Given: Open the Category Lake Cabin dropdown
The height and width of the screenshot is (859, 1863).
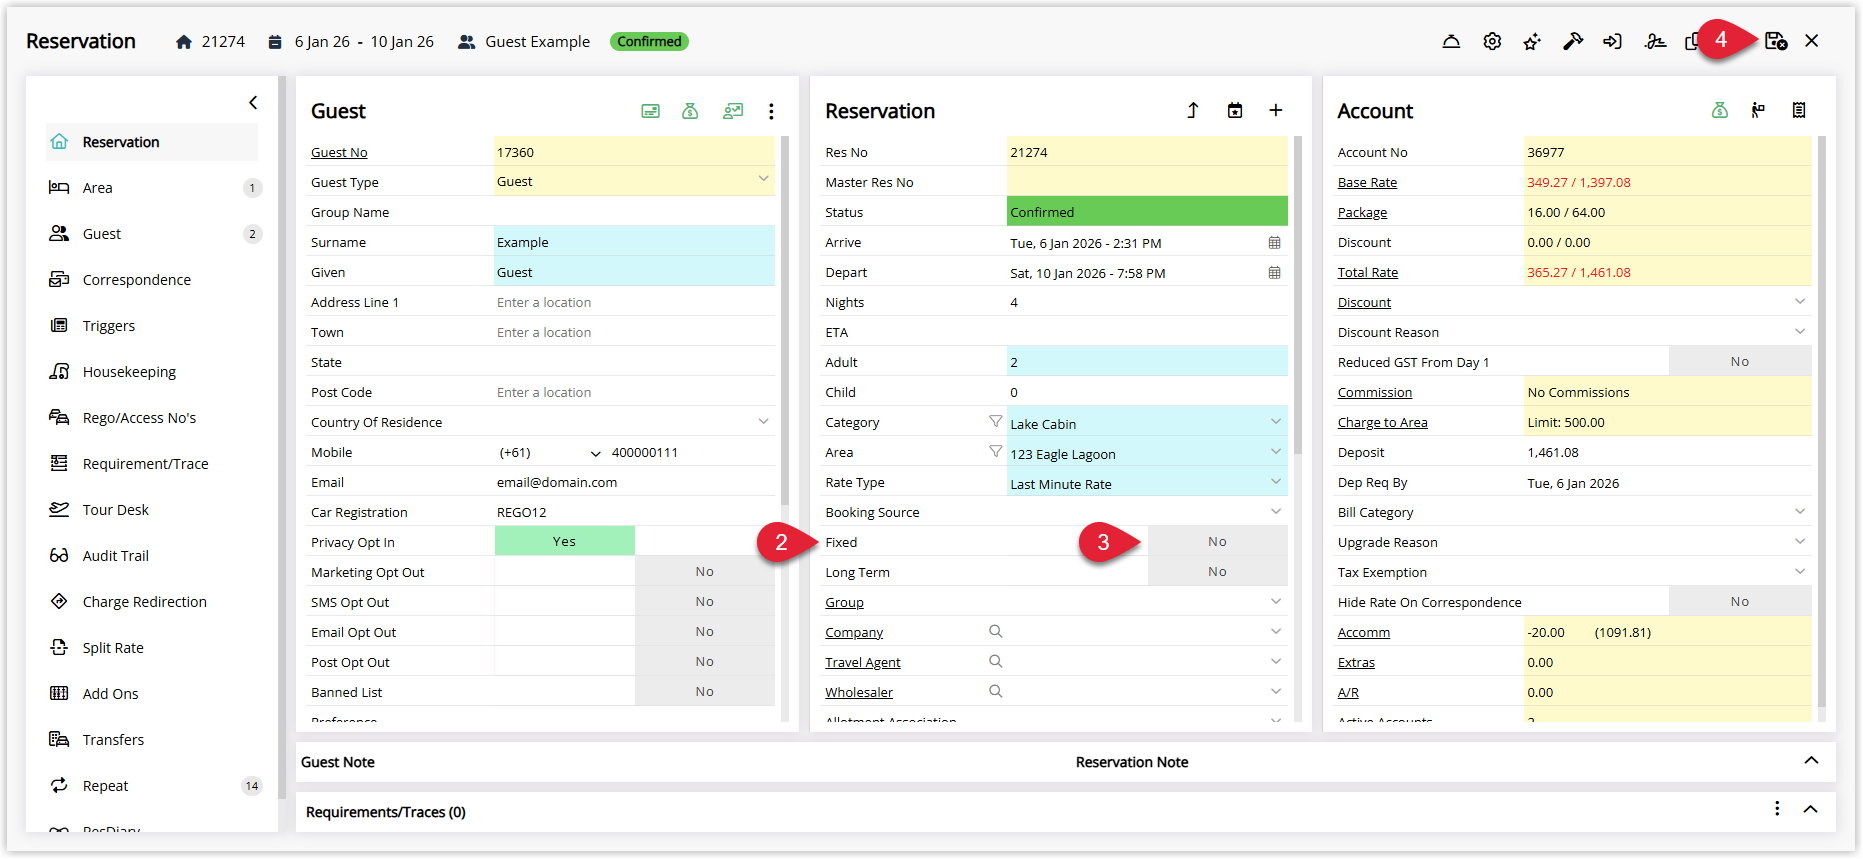Looking at the screenshot, I should 1276,422.
